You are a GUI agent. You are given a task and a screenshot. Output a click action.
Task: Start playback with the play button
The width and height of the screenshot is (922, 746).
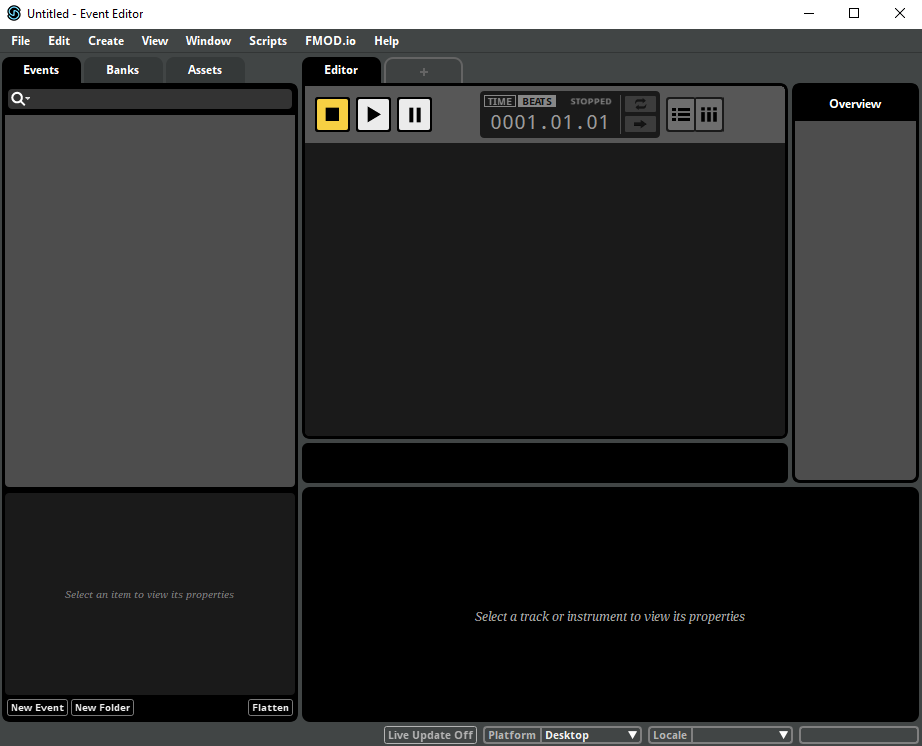(373, 114)
